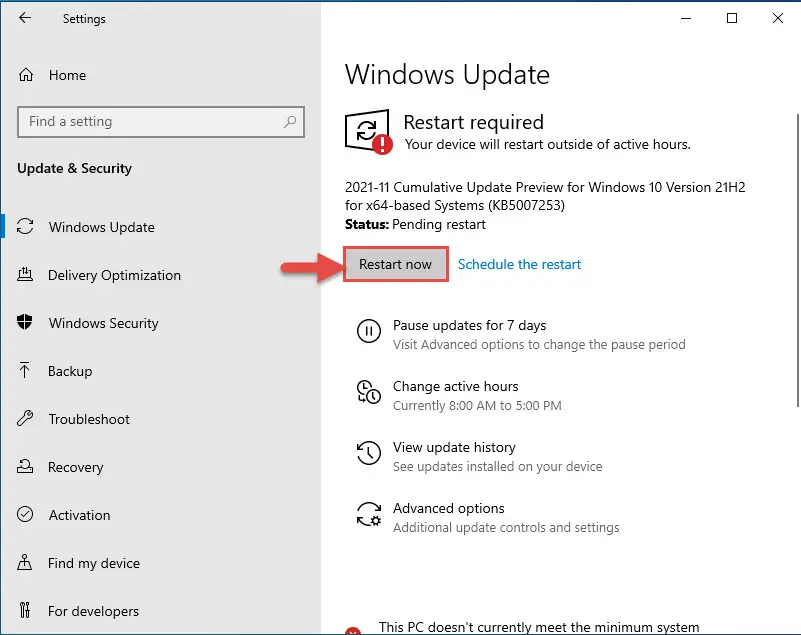Click the Restart required status icon
Viewport: 801px width, 635px height.
tap(368, 131)
